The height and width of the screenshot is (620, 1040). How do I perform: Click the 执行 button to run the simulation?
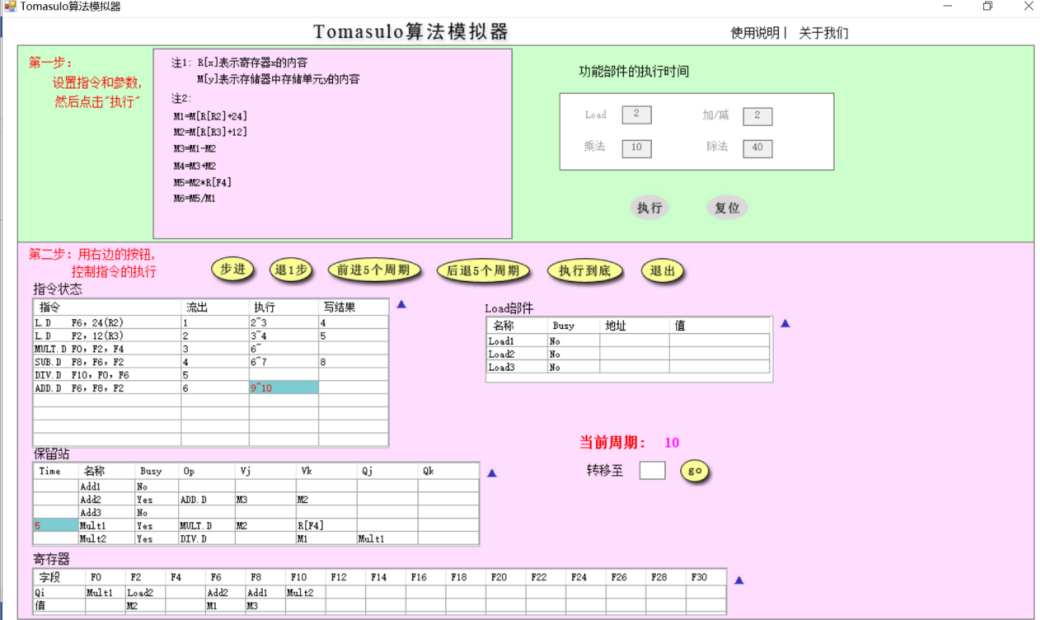649,206
